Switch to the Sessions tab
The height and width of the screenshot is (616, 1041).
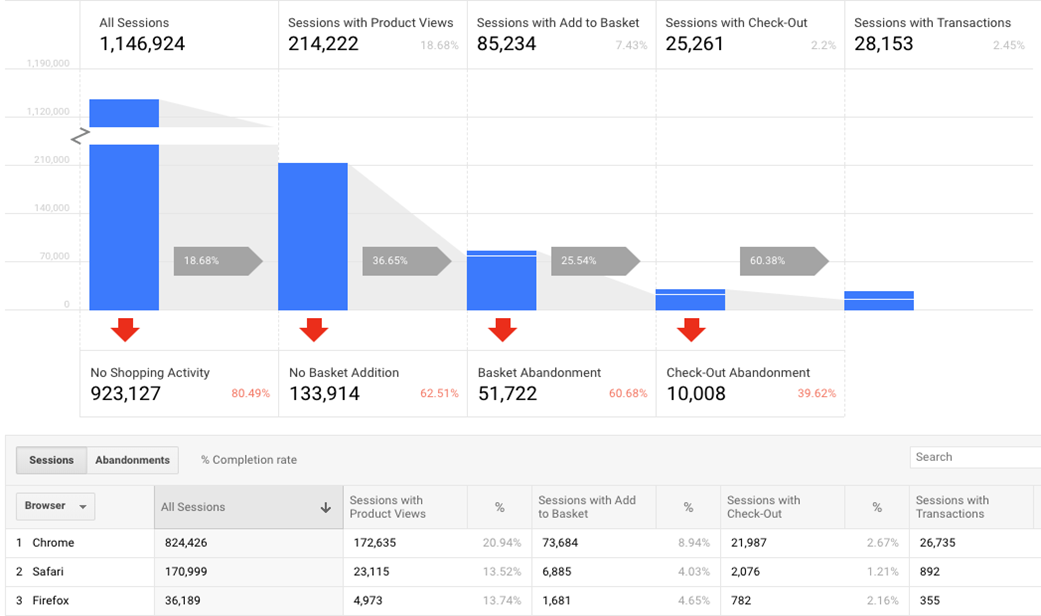click(x=51, y=460)
